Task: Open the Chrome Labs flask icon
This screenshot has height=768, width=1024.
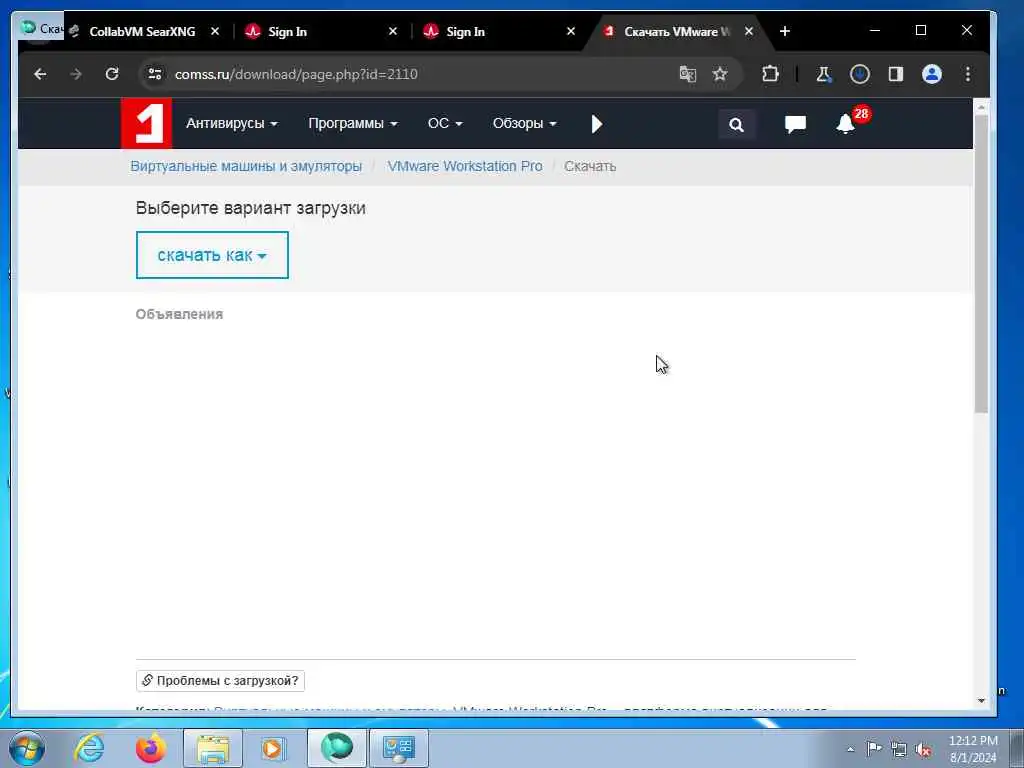Action: (x=824, y=74)
